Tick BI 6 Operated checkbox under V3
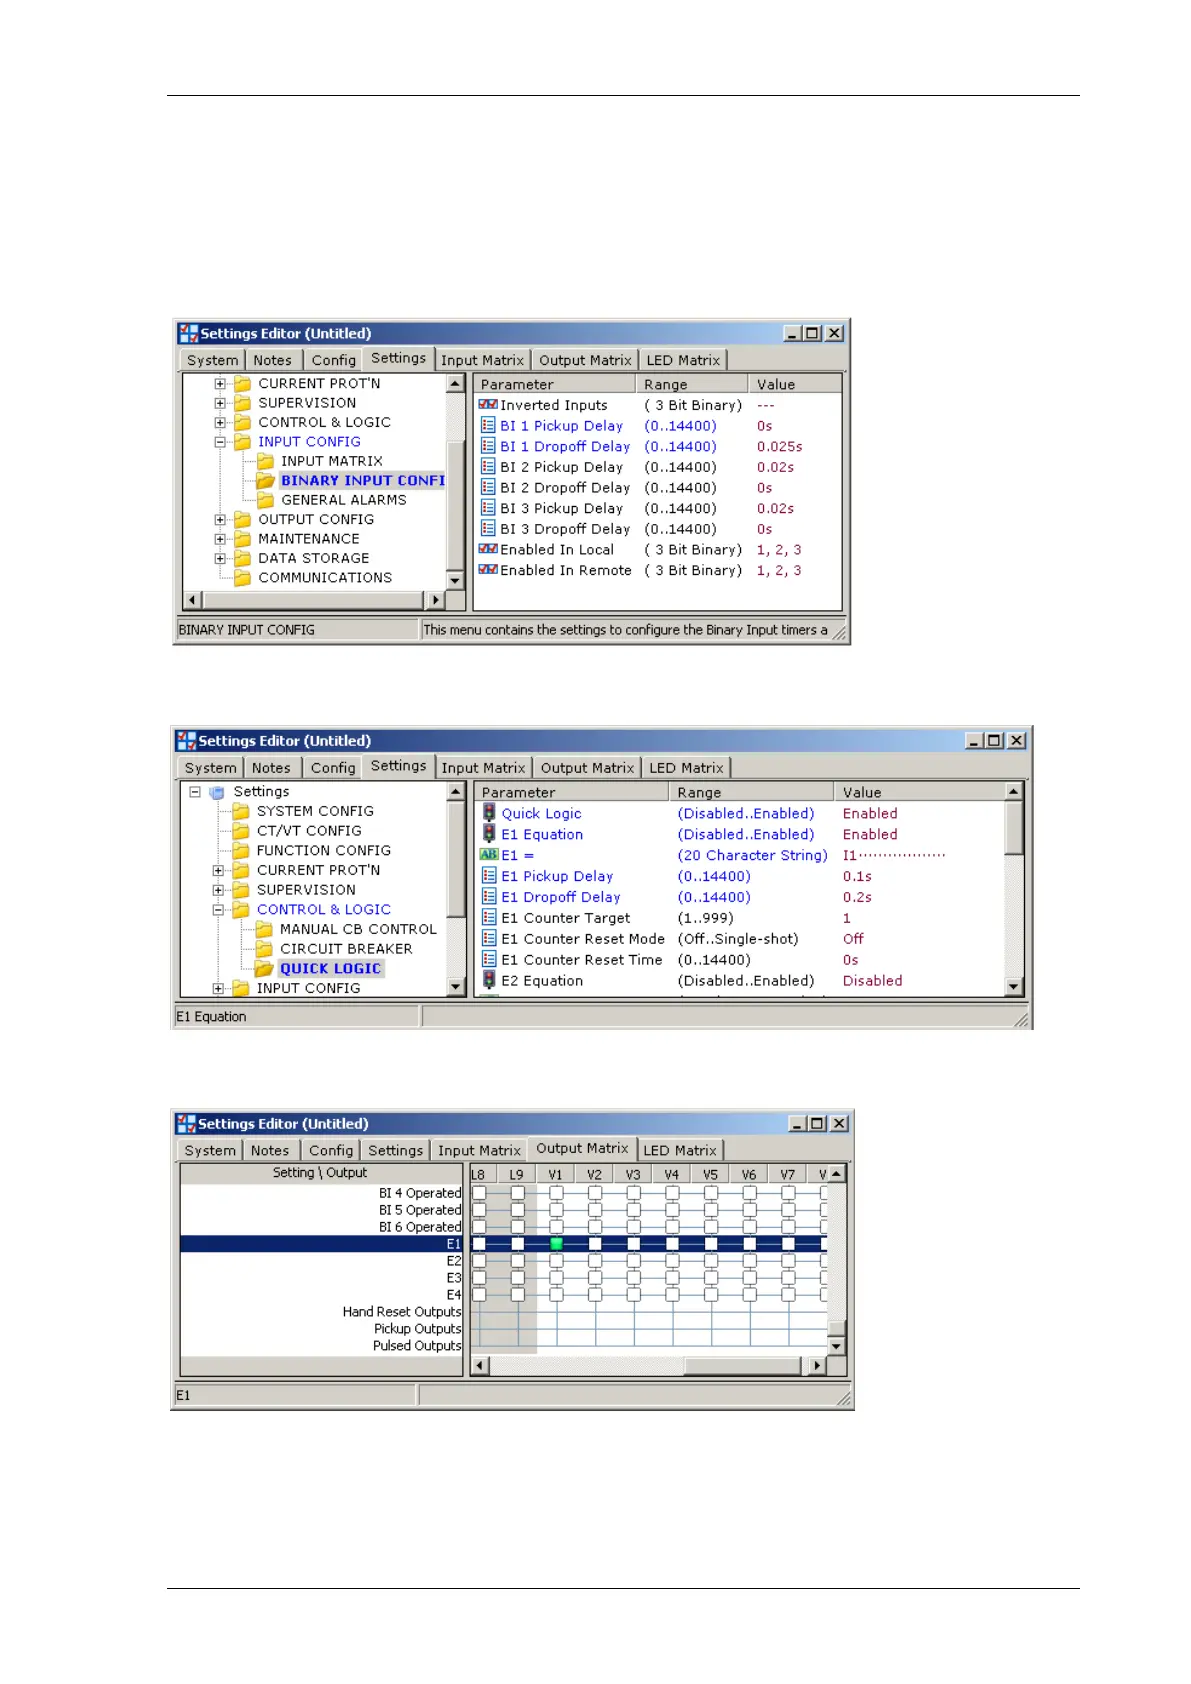The height and width of the screenshot is (1684, 1191). point(634,1227)
